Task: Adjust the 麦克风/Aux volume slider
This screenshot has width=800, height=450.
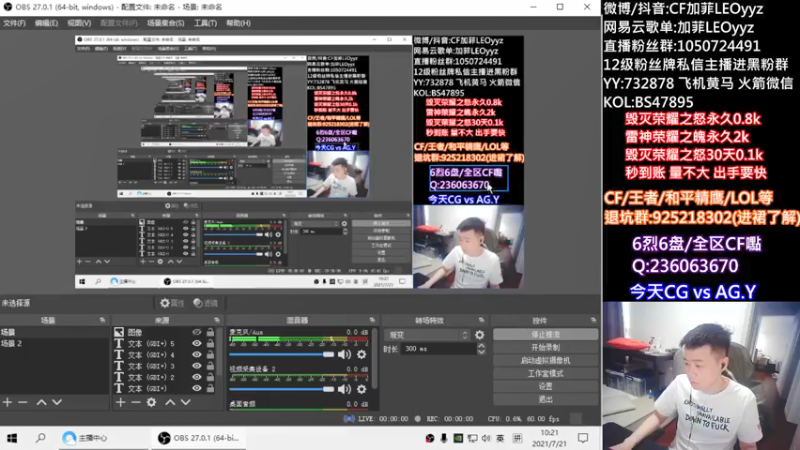Action: [282, 354]
